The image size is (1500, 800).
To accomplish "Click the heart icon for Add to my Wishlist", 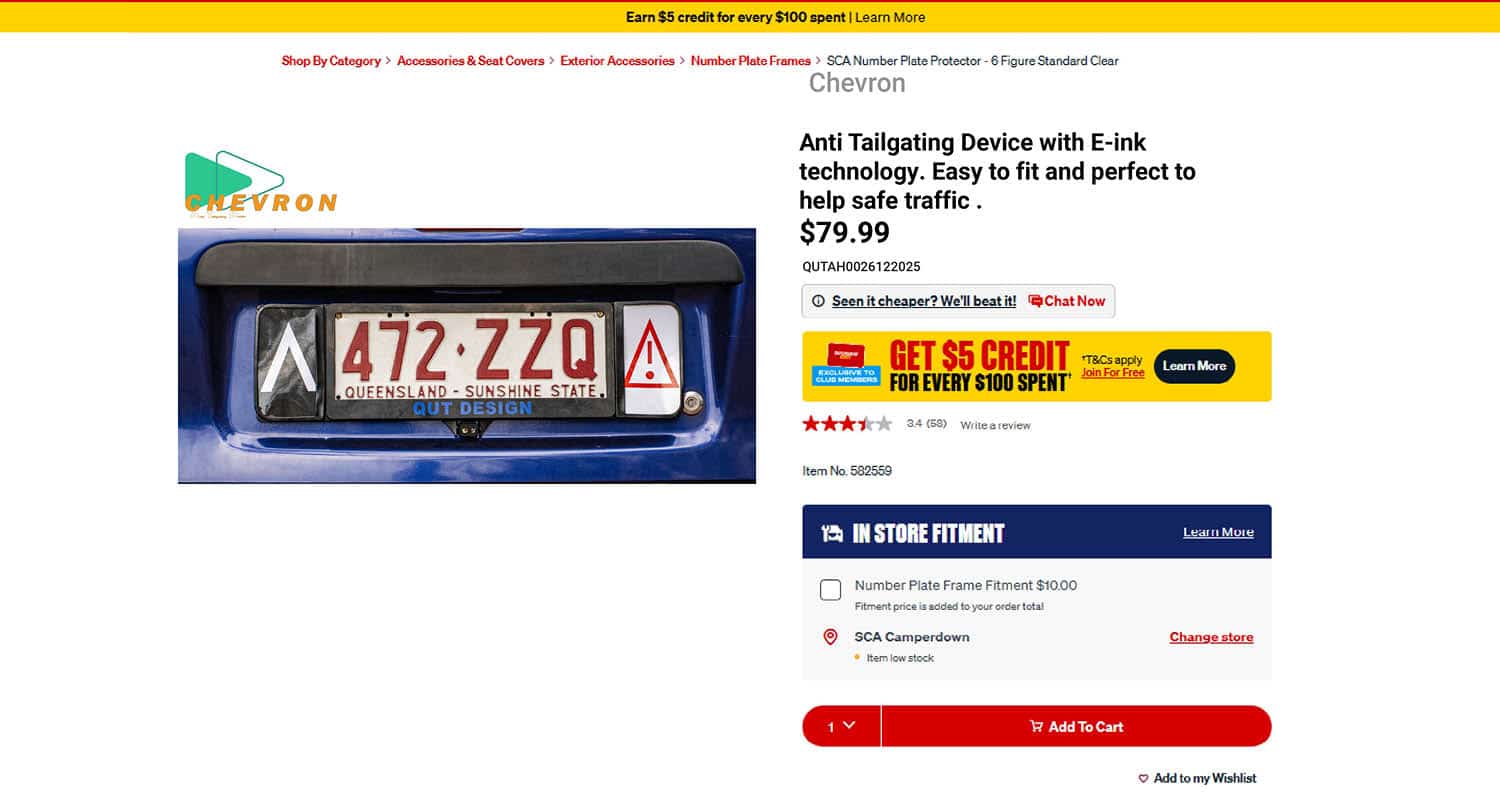I will 1143,778.
